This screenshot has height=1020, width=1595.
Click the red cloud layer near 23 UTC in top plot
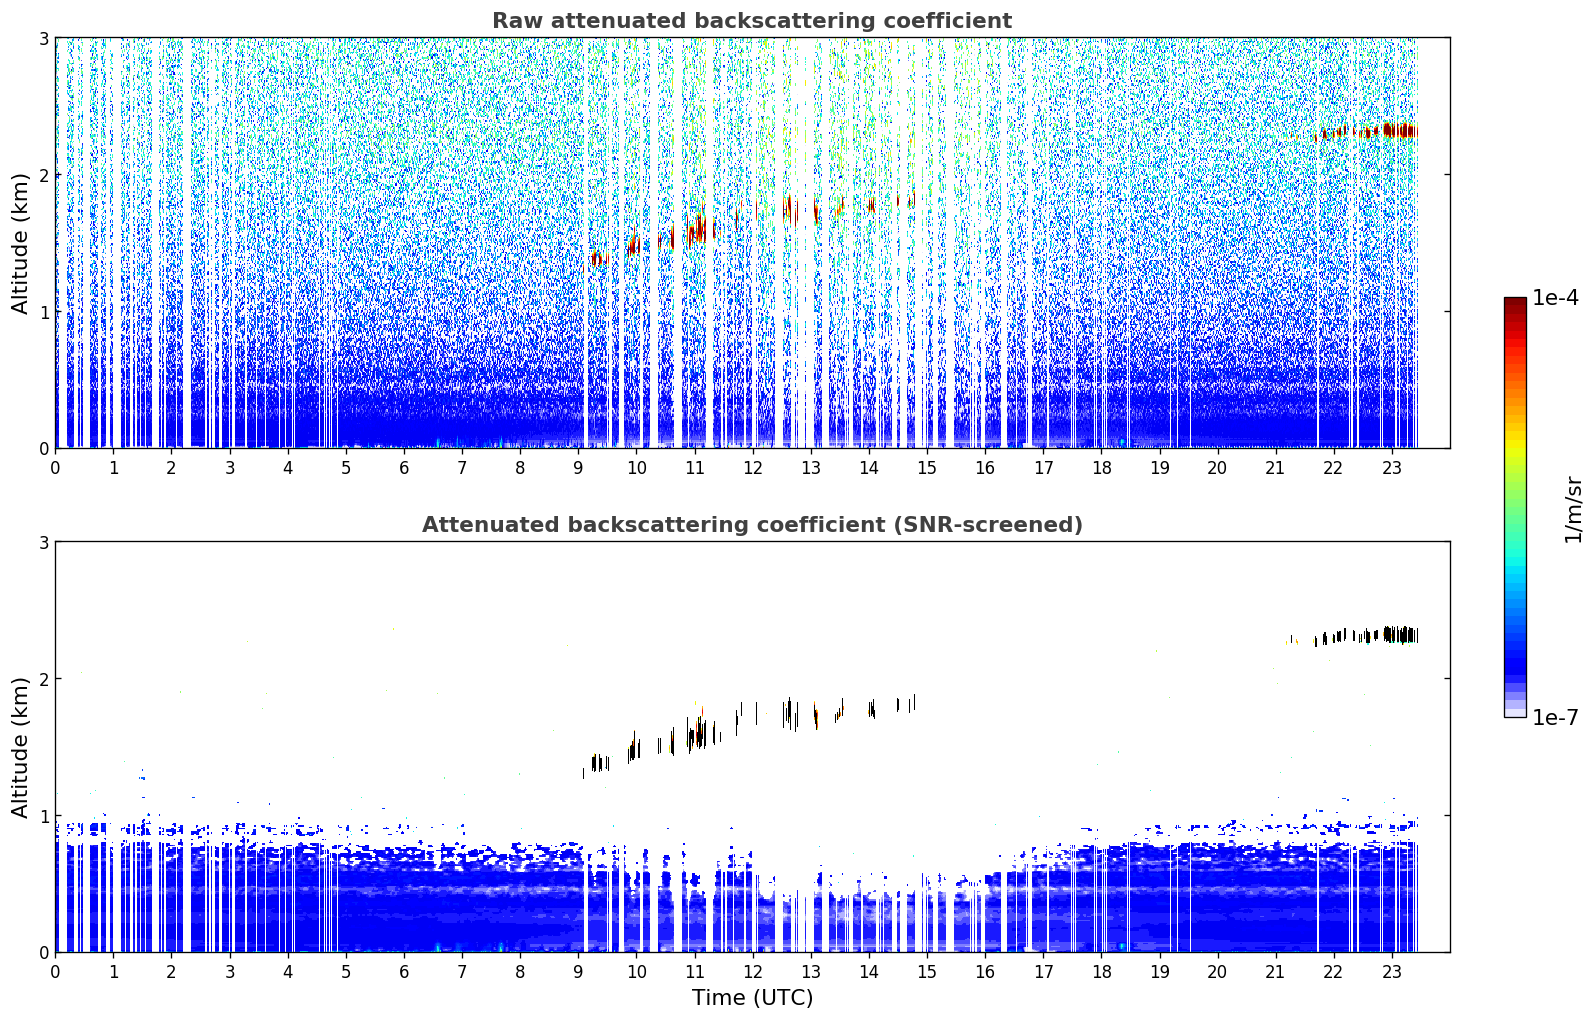point(1392,130)
